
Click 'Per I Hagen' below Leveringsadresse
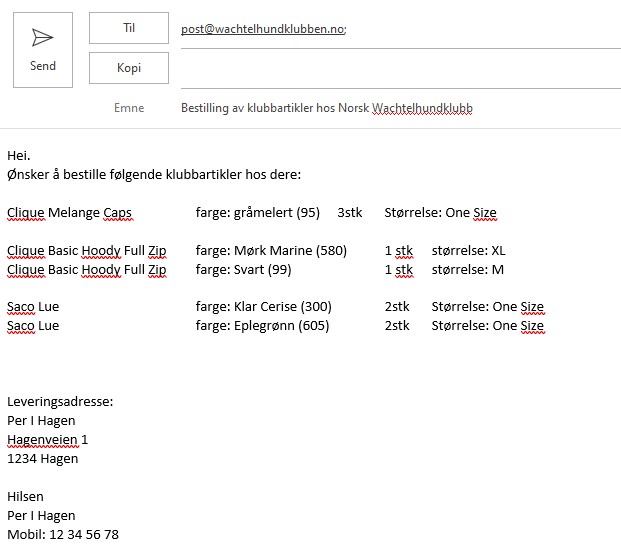pos(41,421)
